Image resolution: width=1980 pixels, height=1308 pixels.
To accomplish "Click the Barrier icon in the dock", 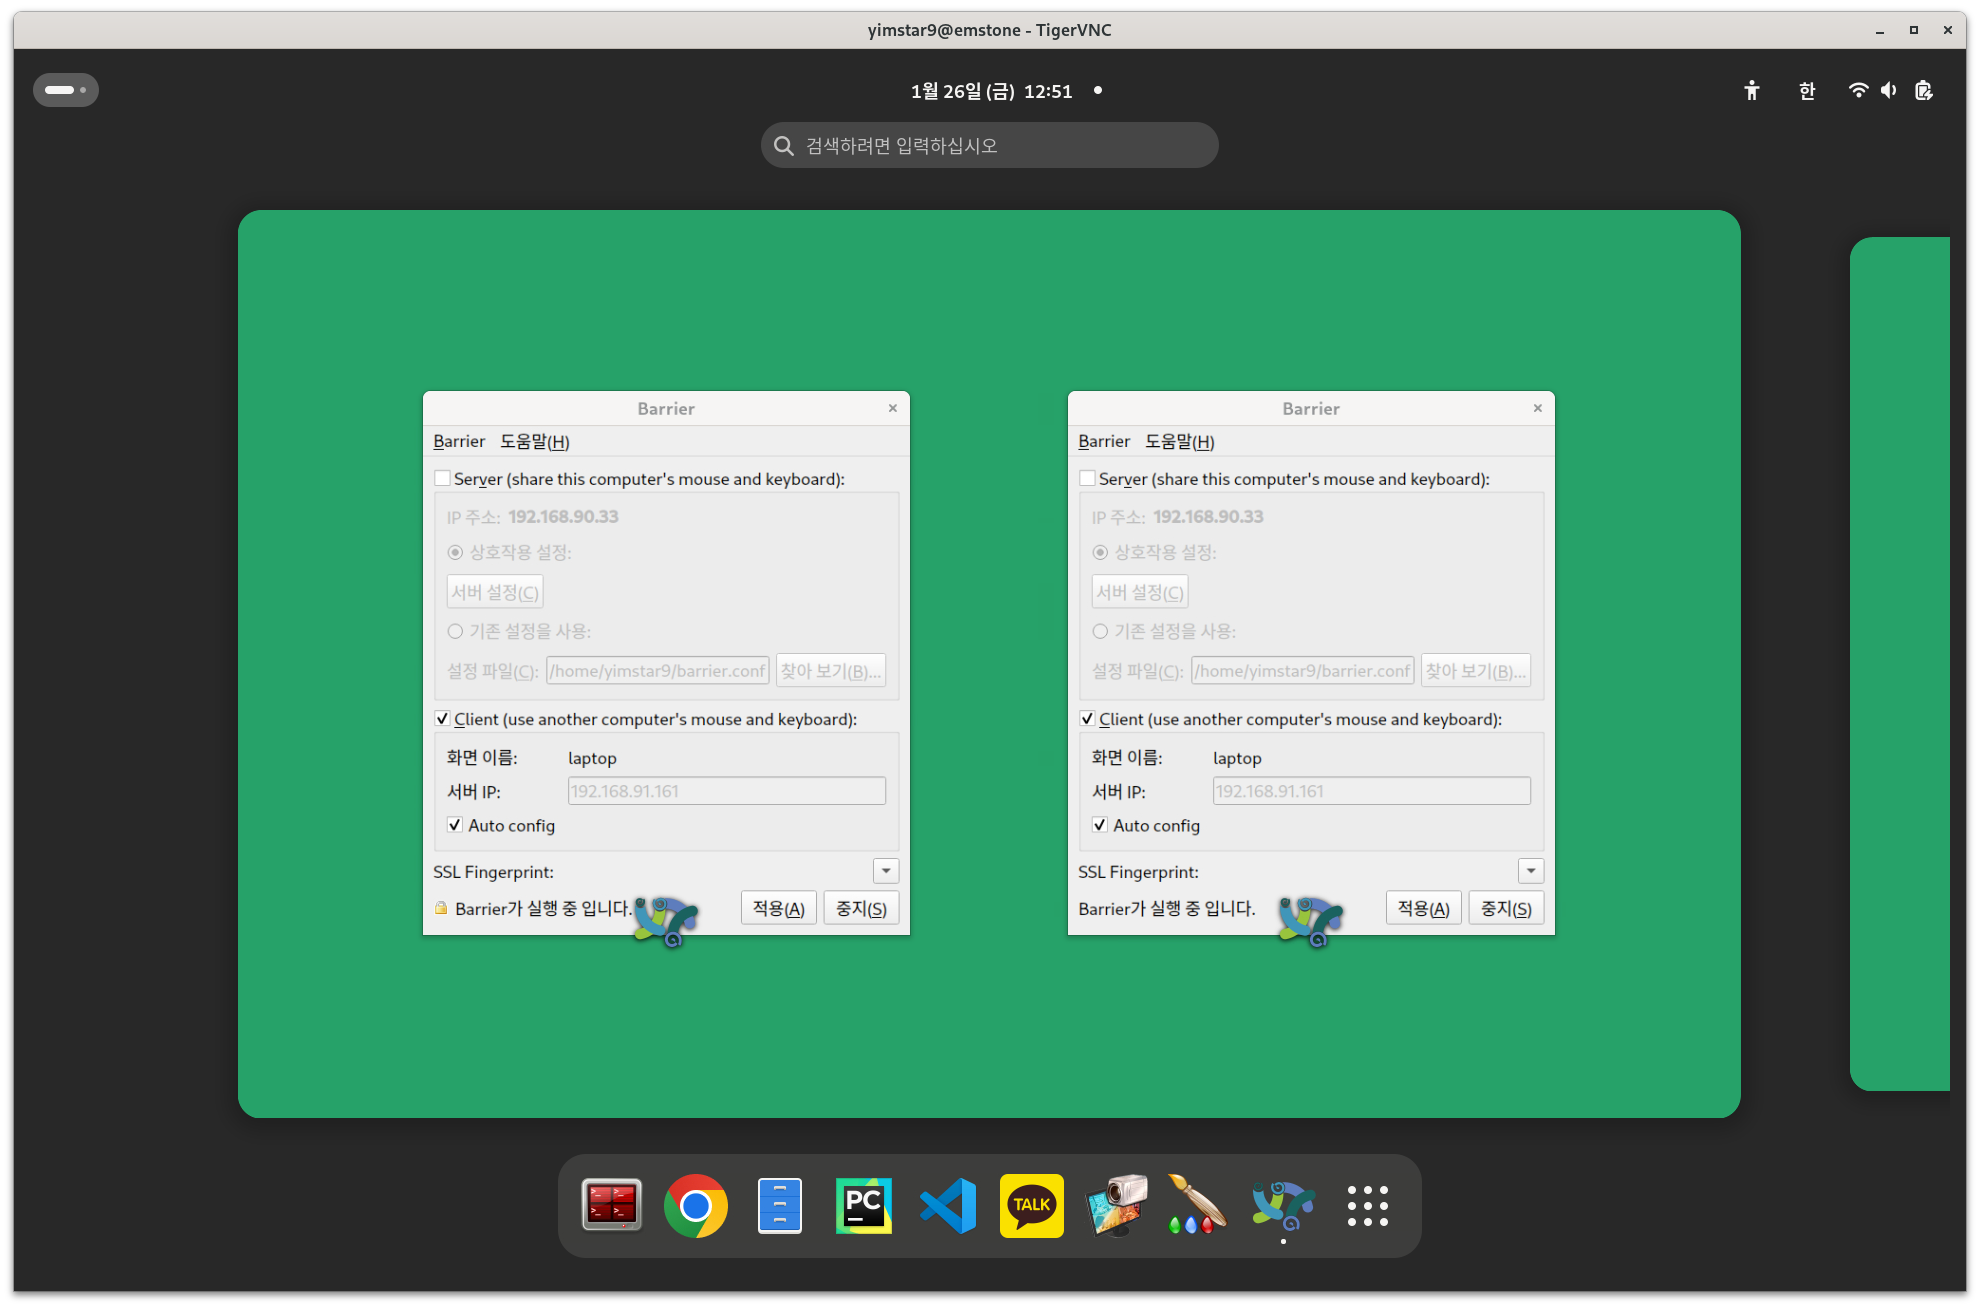I will point(1284,1205).
